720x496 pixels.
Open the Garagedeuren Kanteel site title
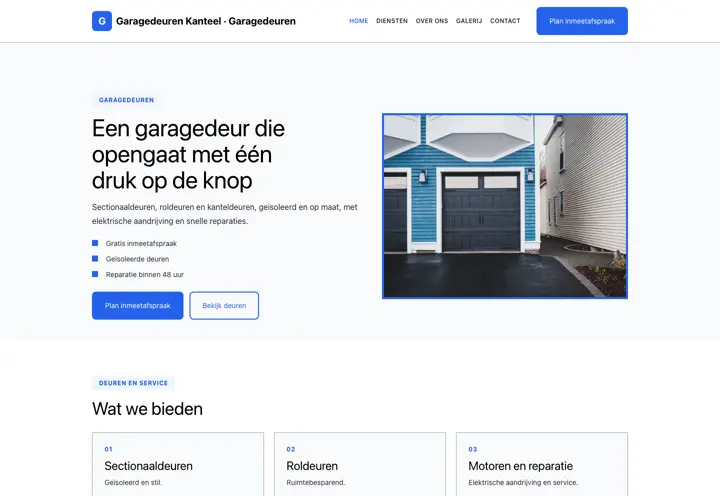206,21
